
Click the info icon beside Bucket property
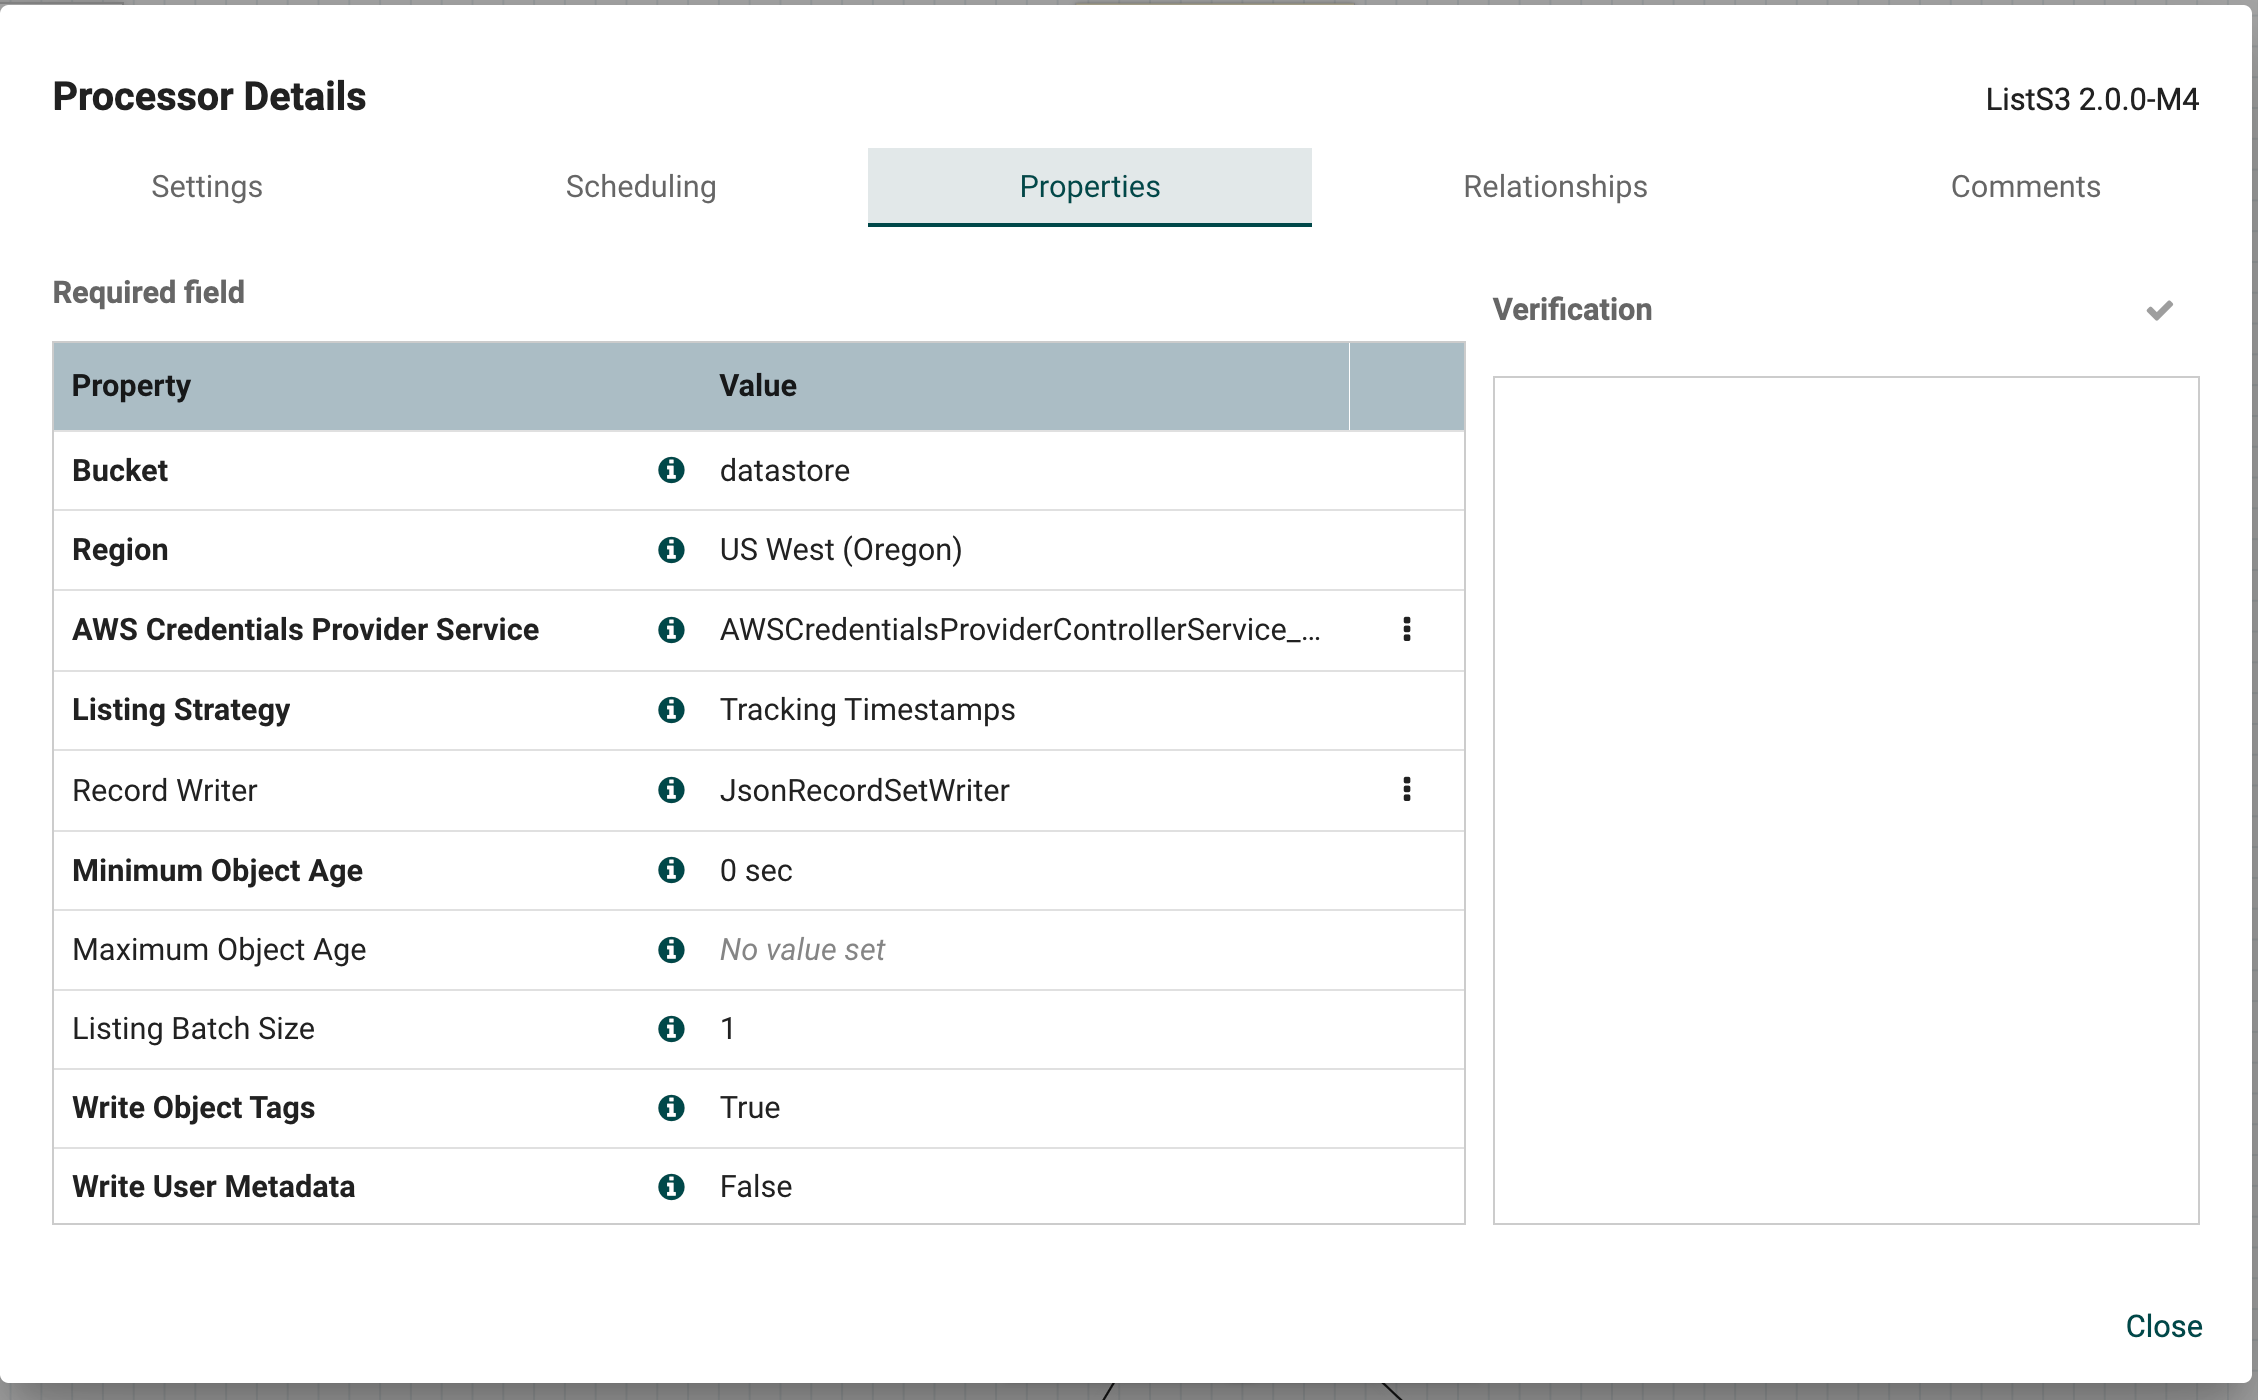point(671,470)
